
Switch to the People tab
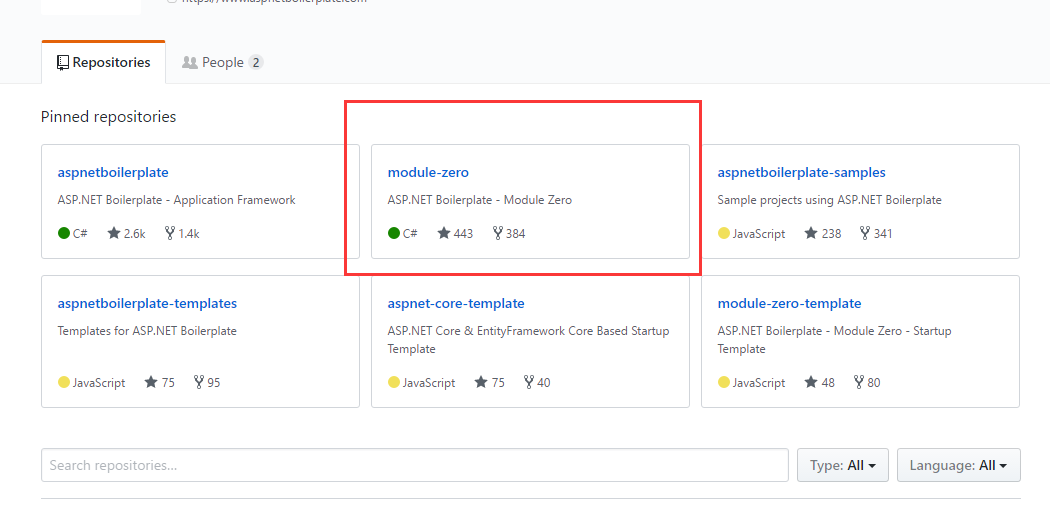coord(222,62)
